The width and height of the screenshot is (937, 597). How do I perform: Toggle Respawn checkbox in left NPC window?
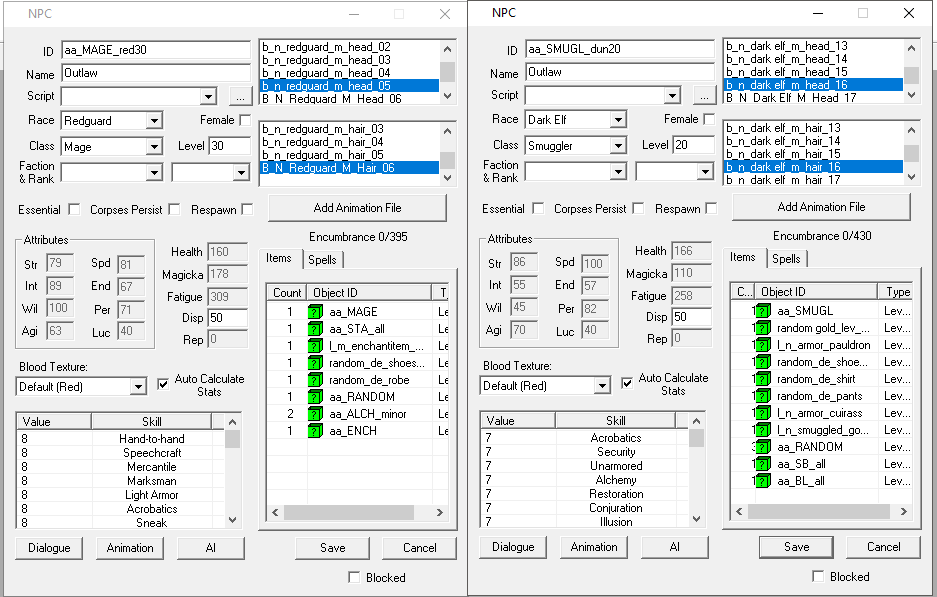coord(247,209)
